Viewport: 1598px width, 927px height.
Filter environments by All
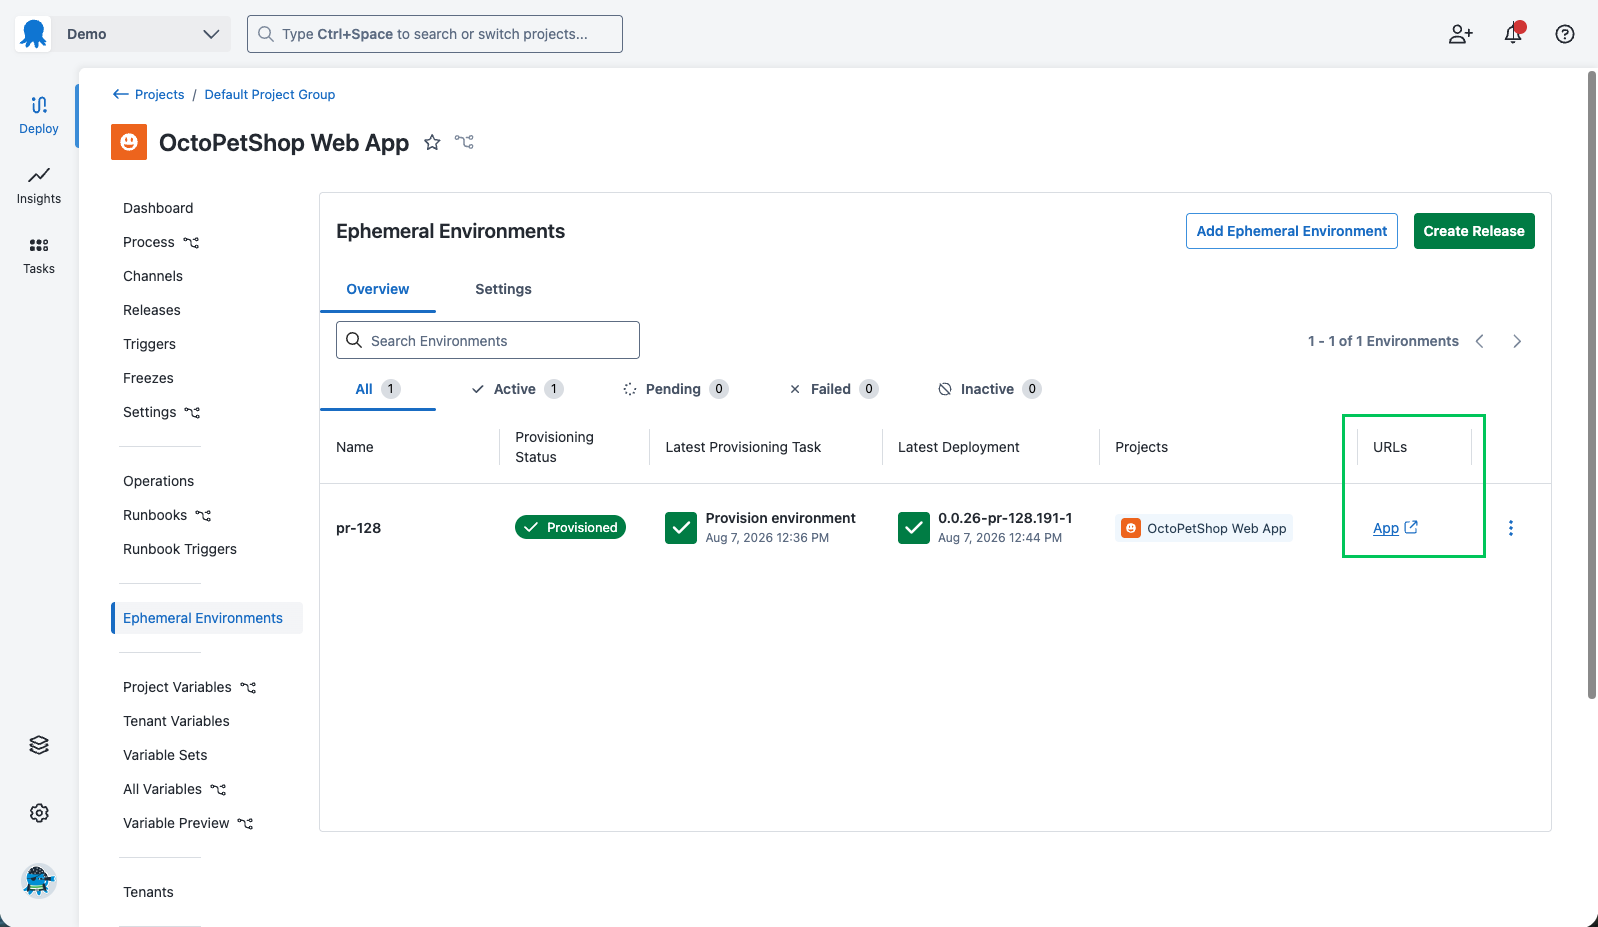(378, 389)
